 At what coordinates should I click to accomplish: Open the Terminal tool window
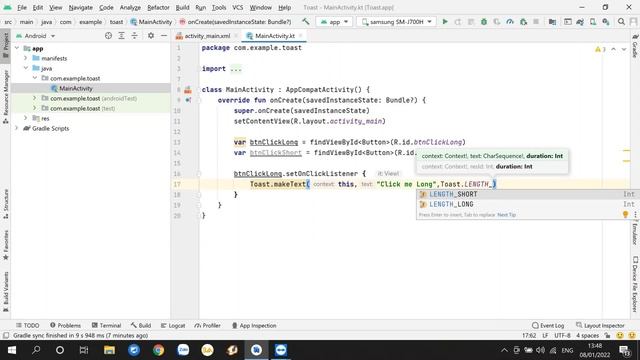click(x=107, y=325)
